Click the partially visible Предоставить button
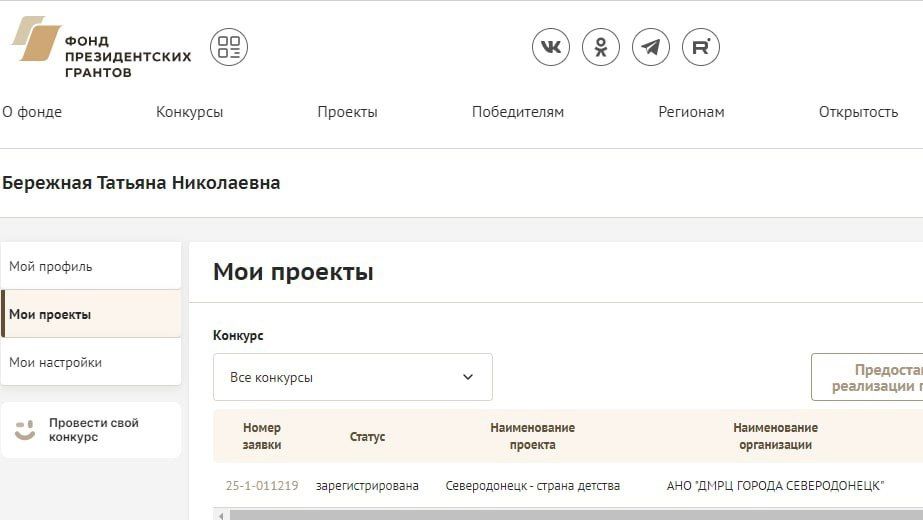This screenshot has height=520, width=923. pyautogui.click(x=867, y=377)
